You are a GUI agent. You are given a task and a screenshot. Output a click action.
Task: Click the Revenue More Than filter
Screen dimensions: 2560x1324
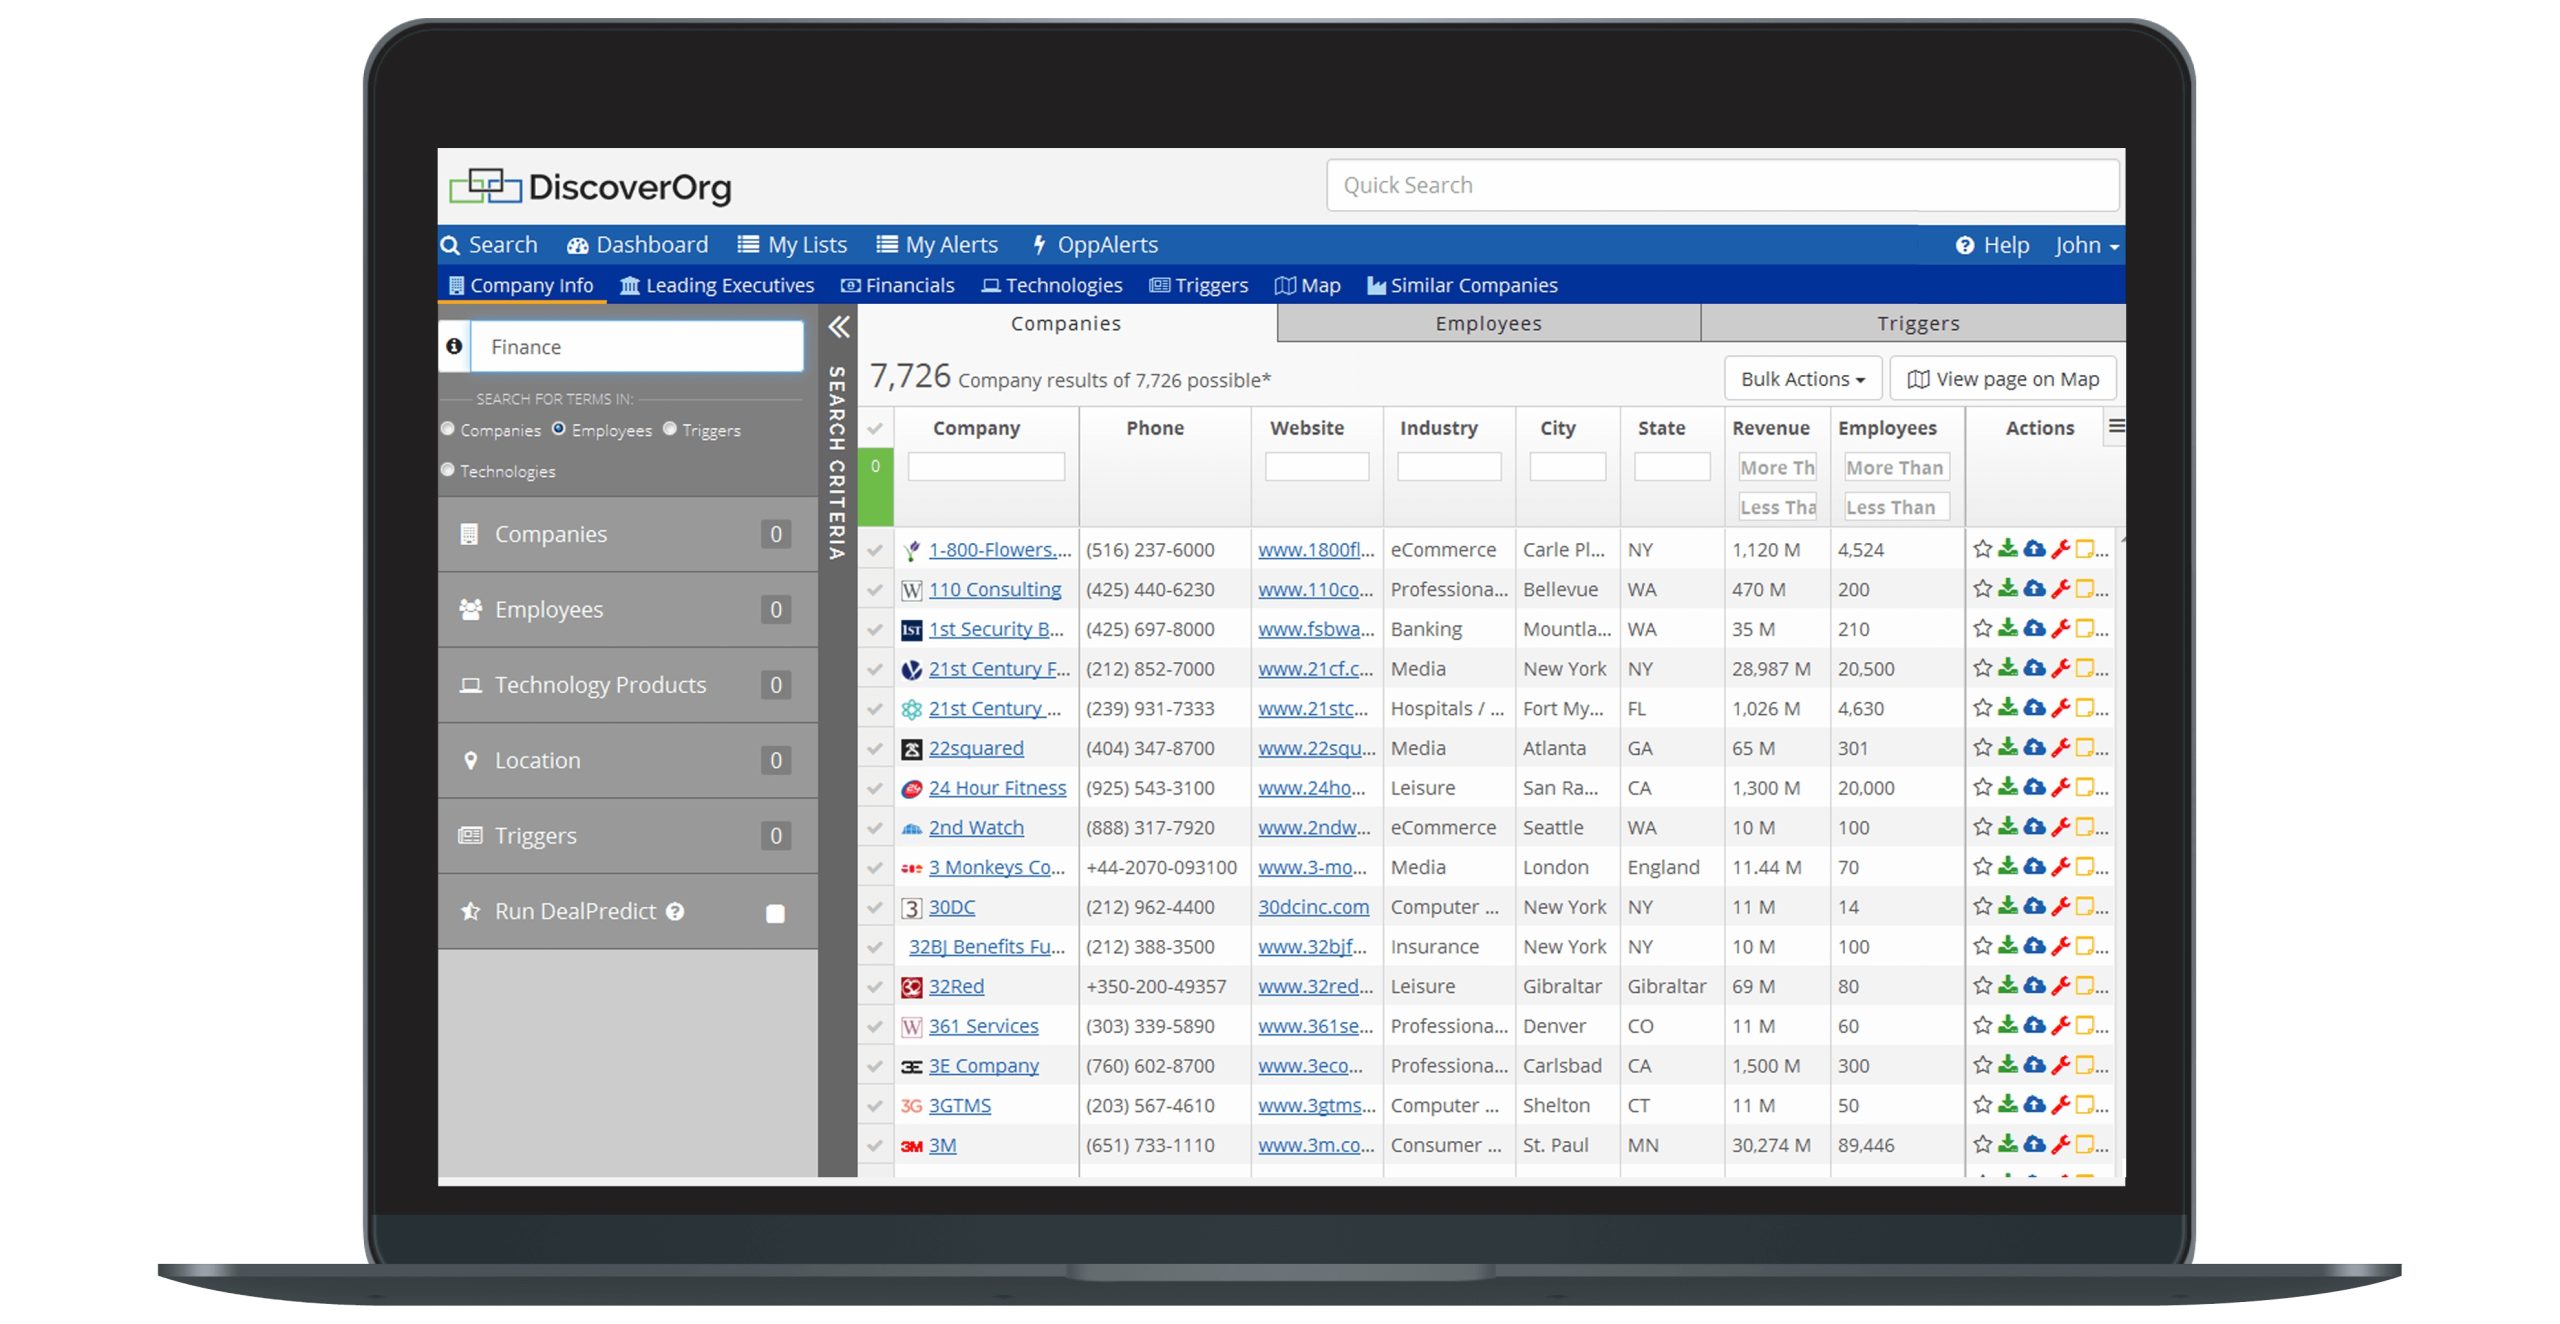pos(1776,467)
